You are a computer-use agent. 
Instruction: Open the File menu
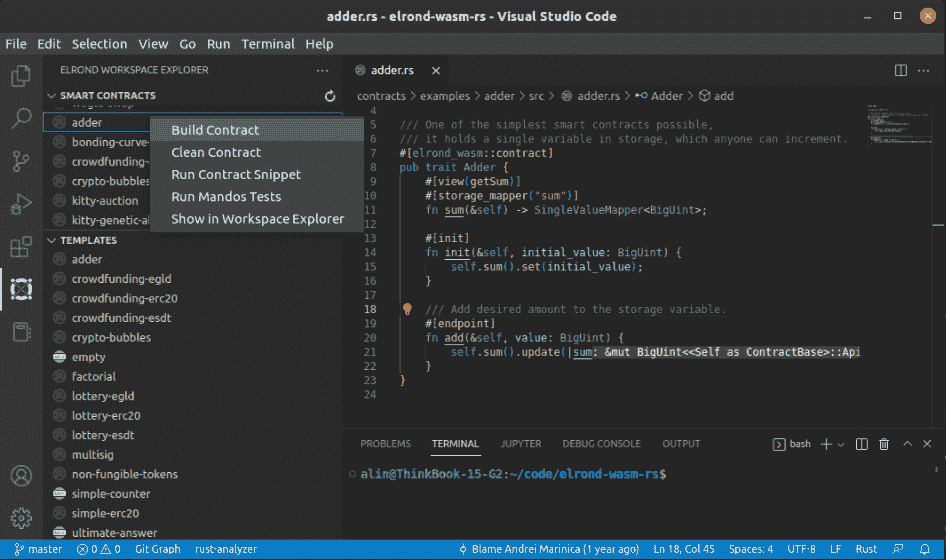click(x=16, y=44)
